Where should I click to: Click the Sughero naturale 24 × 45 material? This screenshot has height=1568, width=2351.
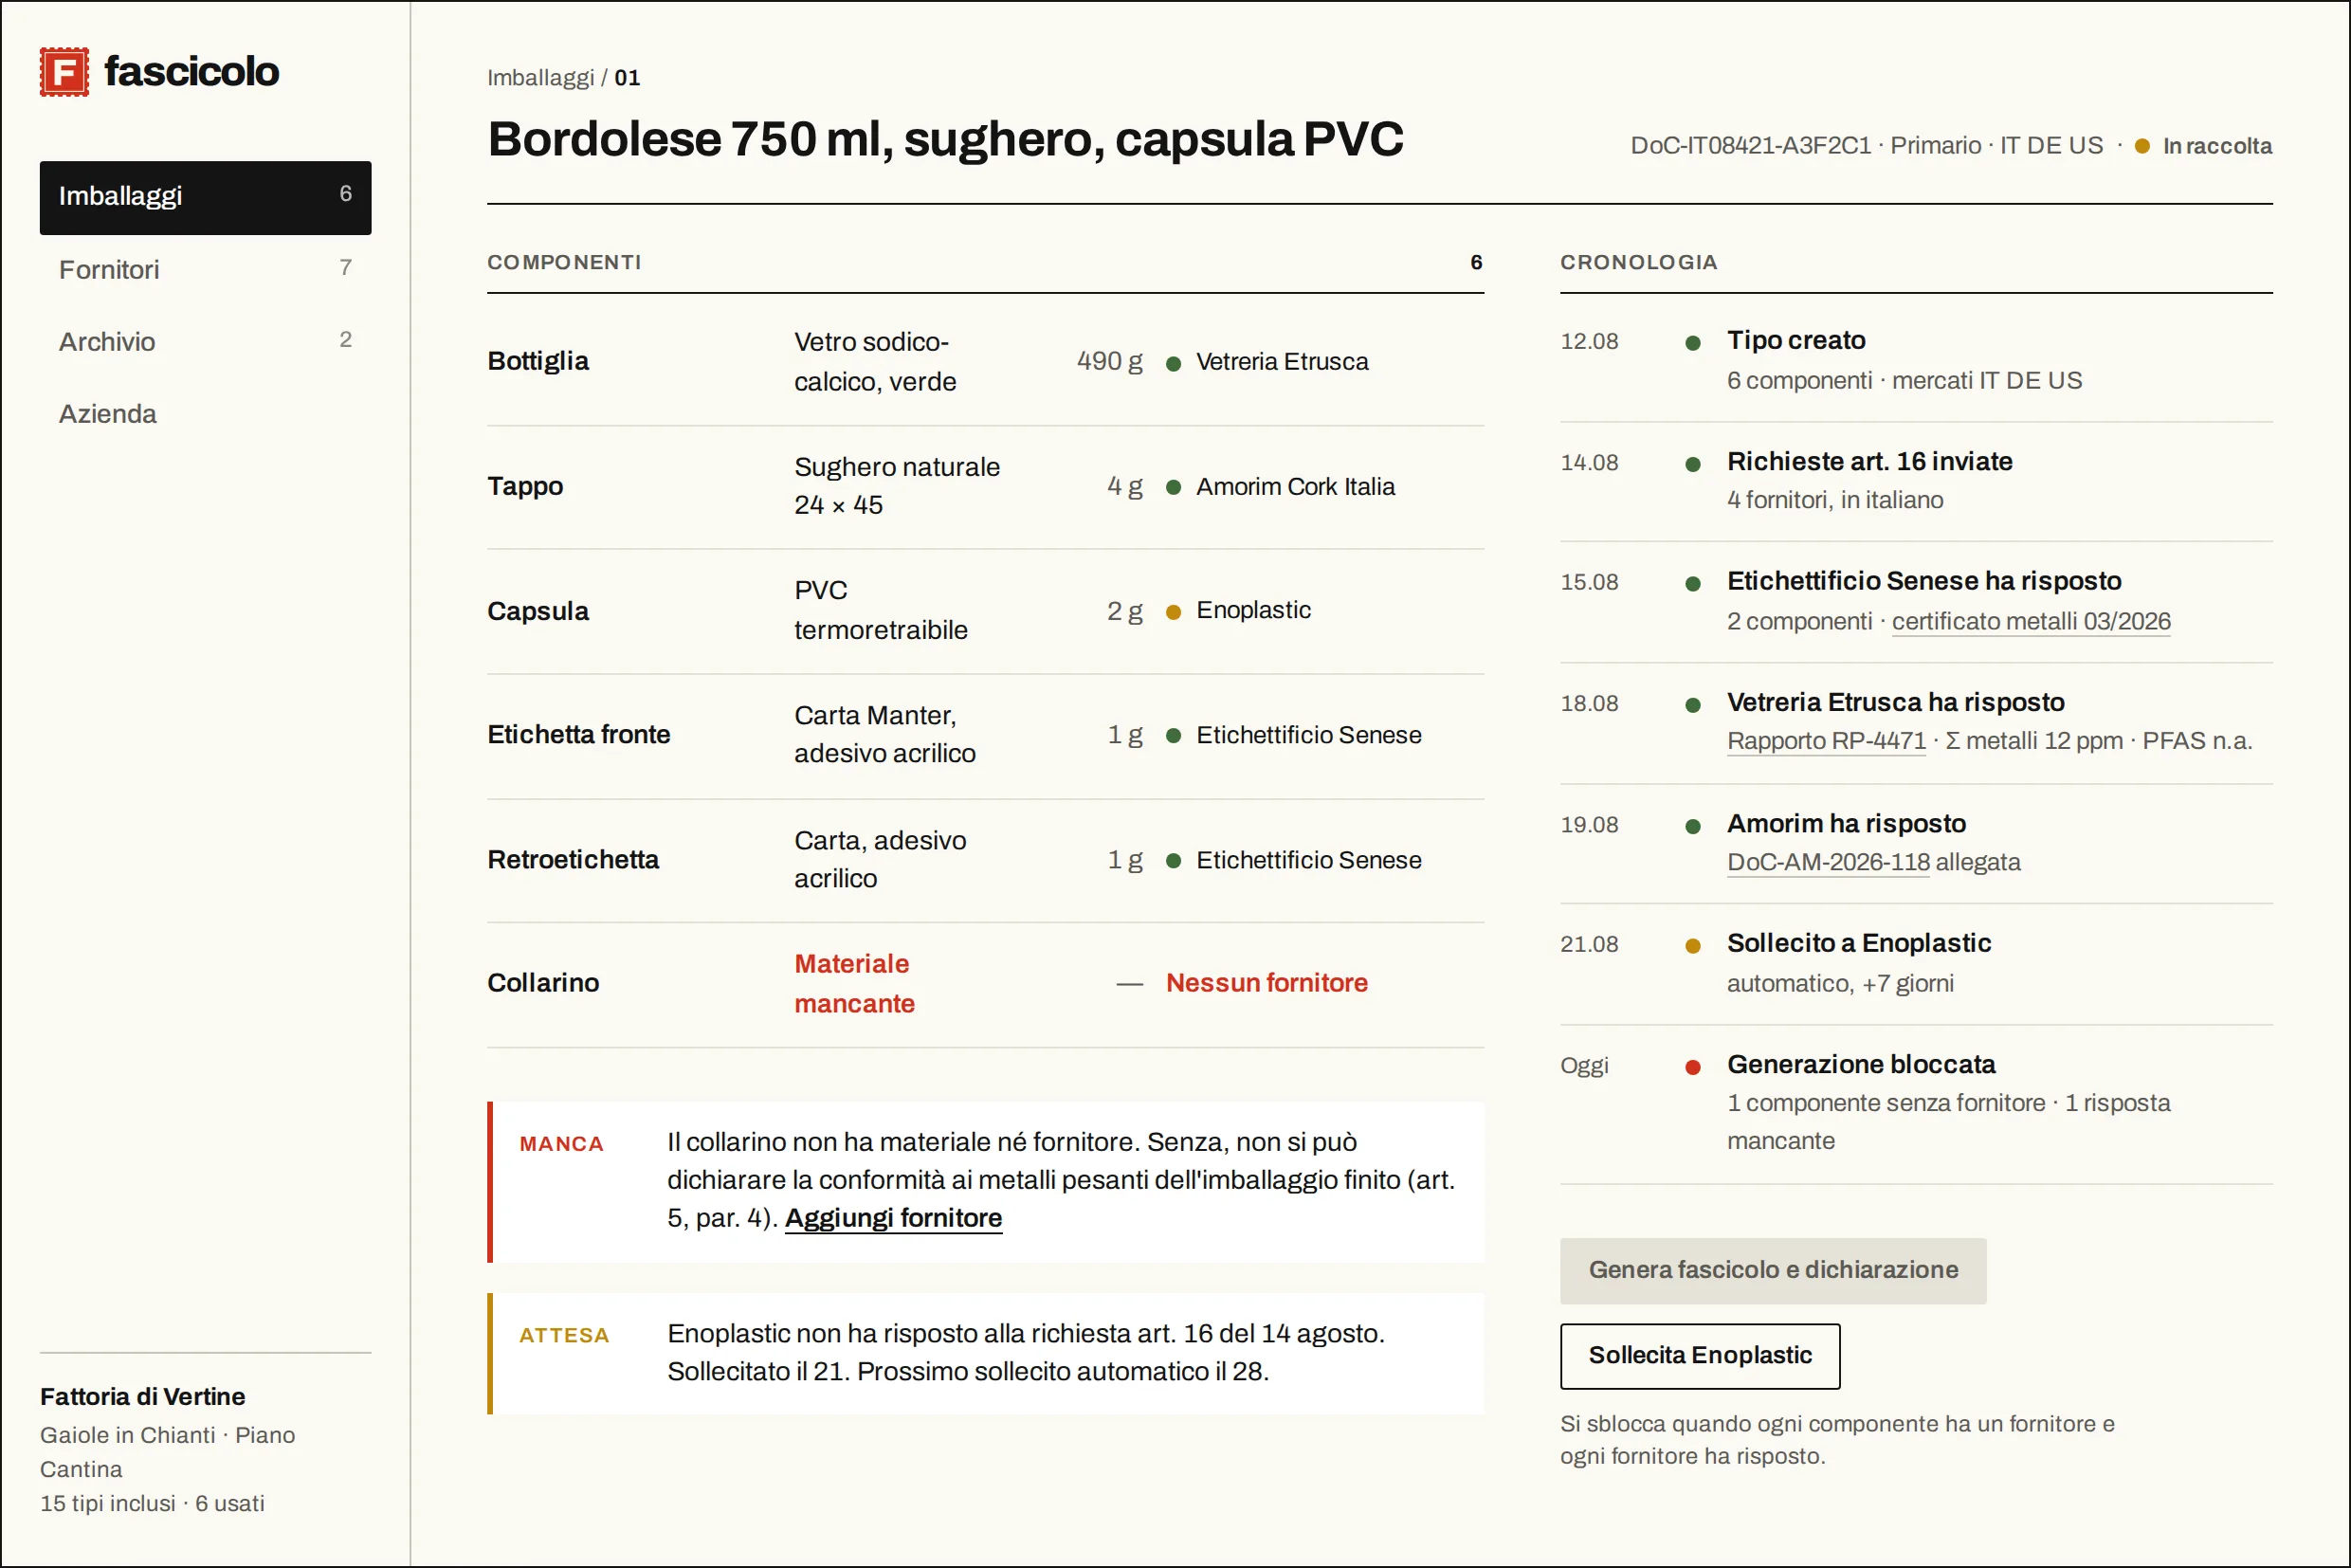click(x=897, y=486)
